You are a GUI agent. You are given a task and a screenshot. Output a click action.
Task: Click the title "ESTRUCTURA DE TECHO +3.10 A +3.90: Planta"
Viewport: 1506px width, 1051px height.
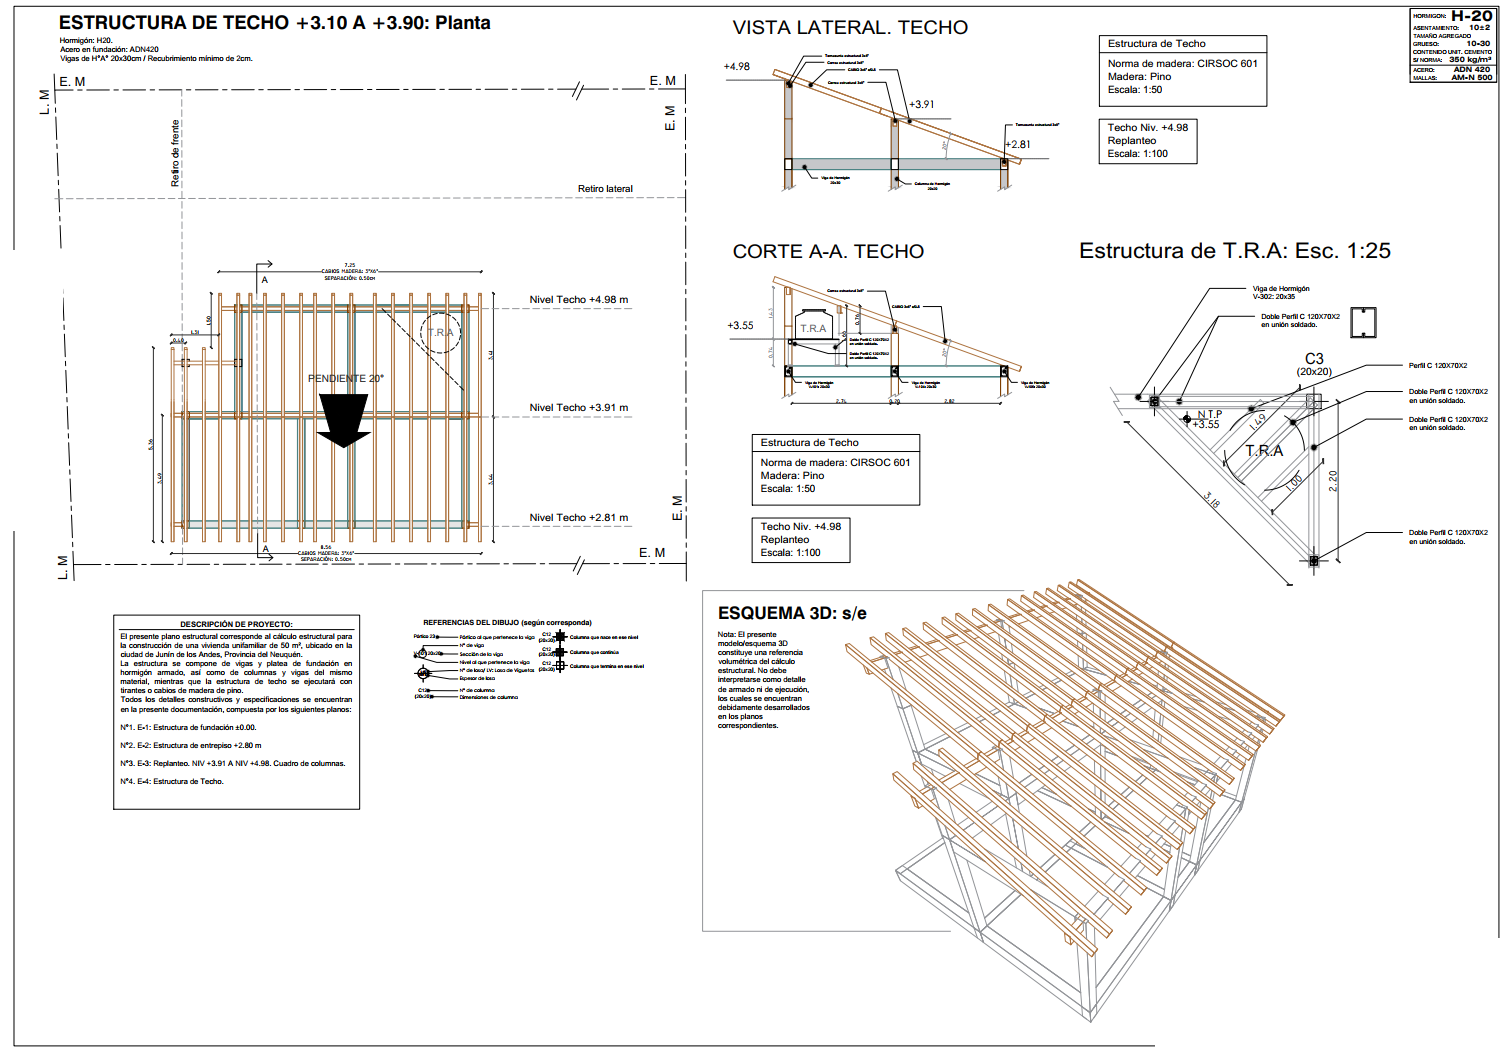tap(274, 23)
